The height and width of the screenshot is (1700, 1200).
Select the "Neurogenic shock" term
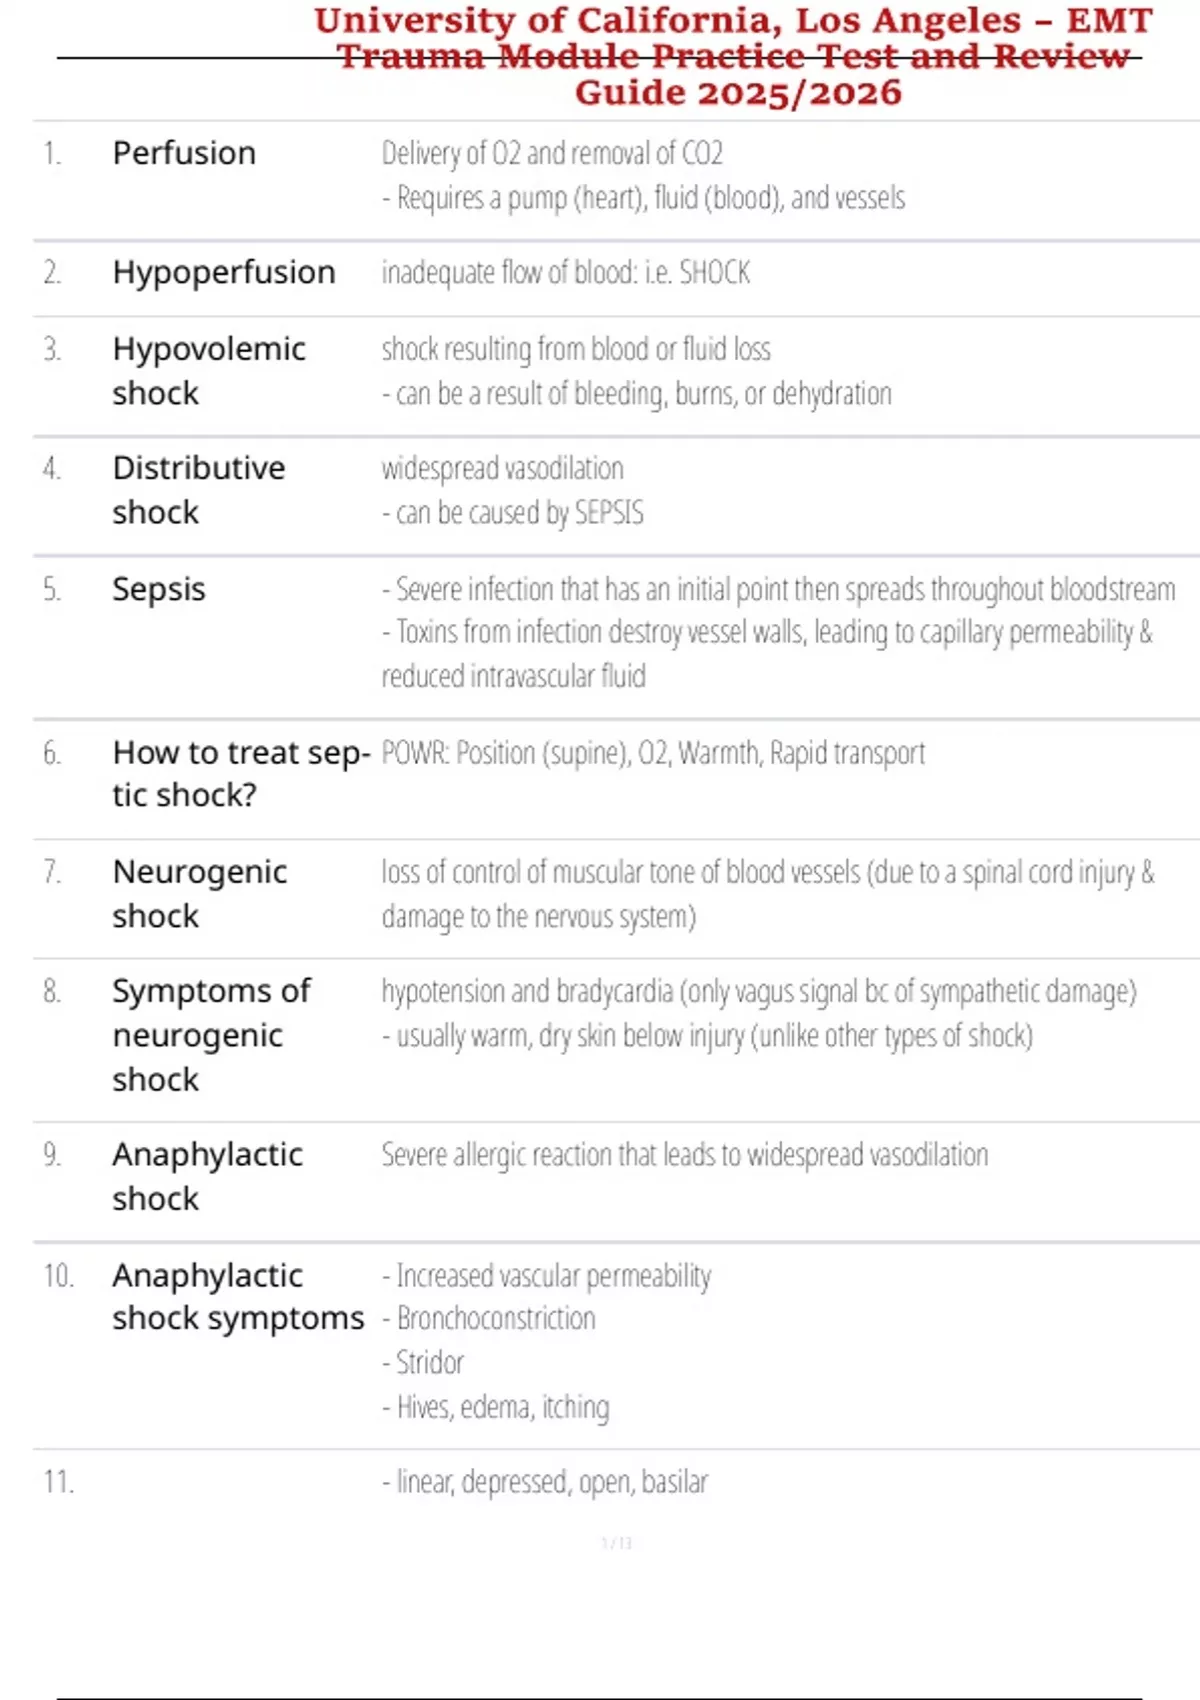coord(199,893)
